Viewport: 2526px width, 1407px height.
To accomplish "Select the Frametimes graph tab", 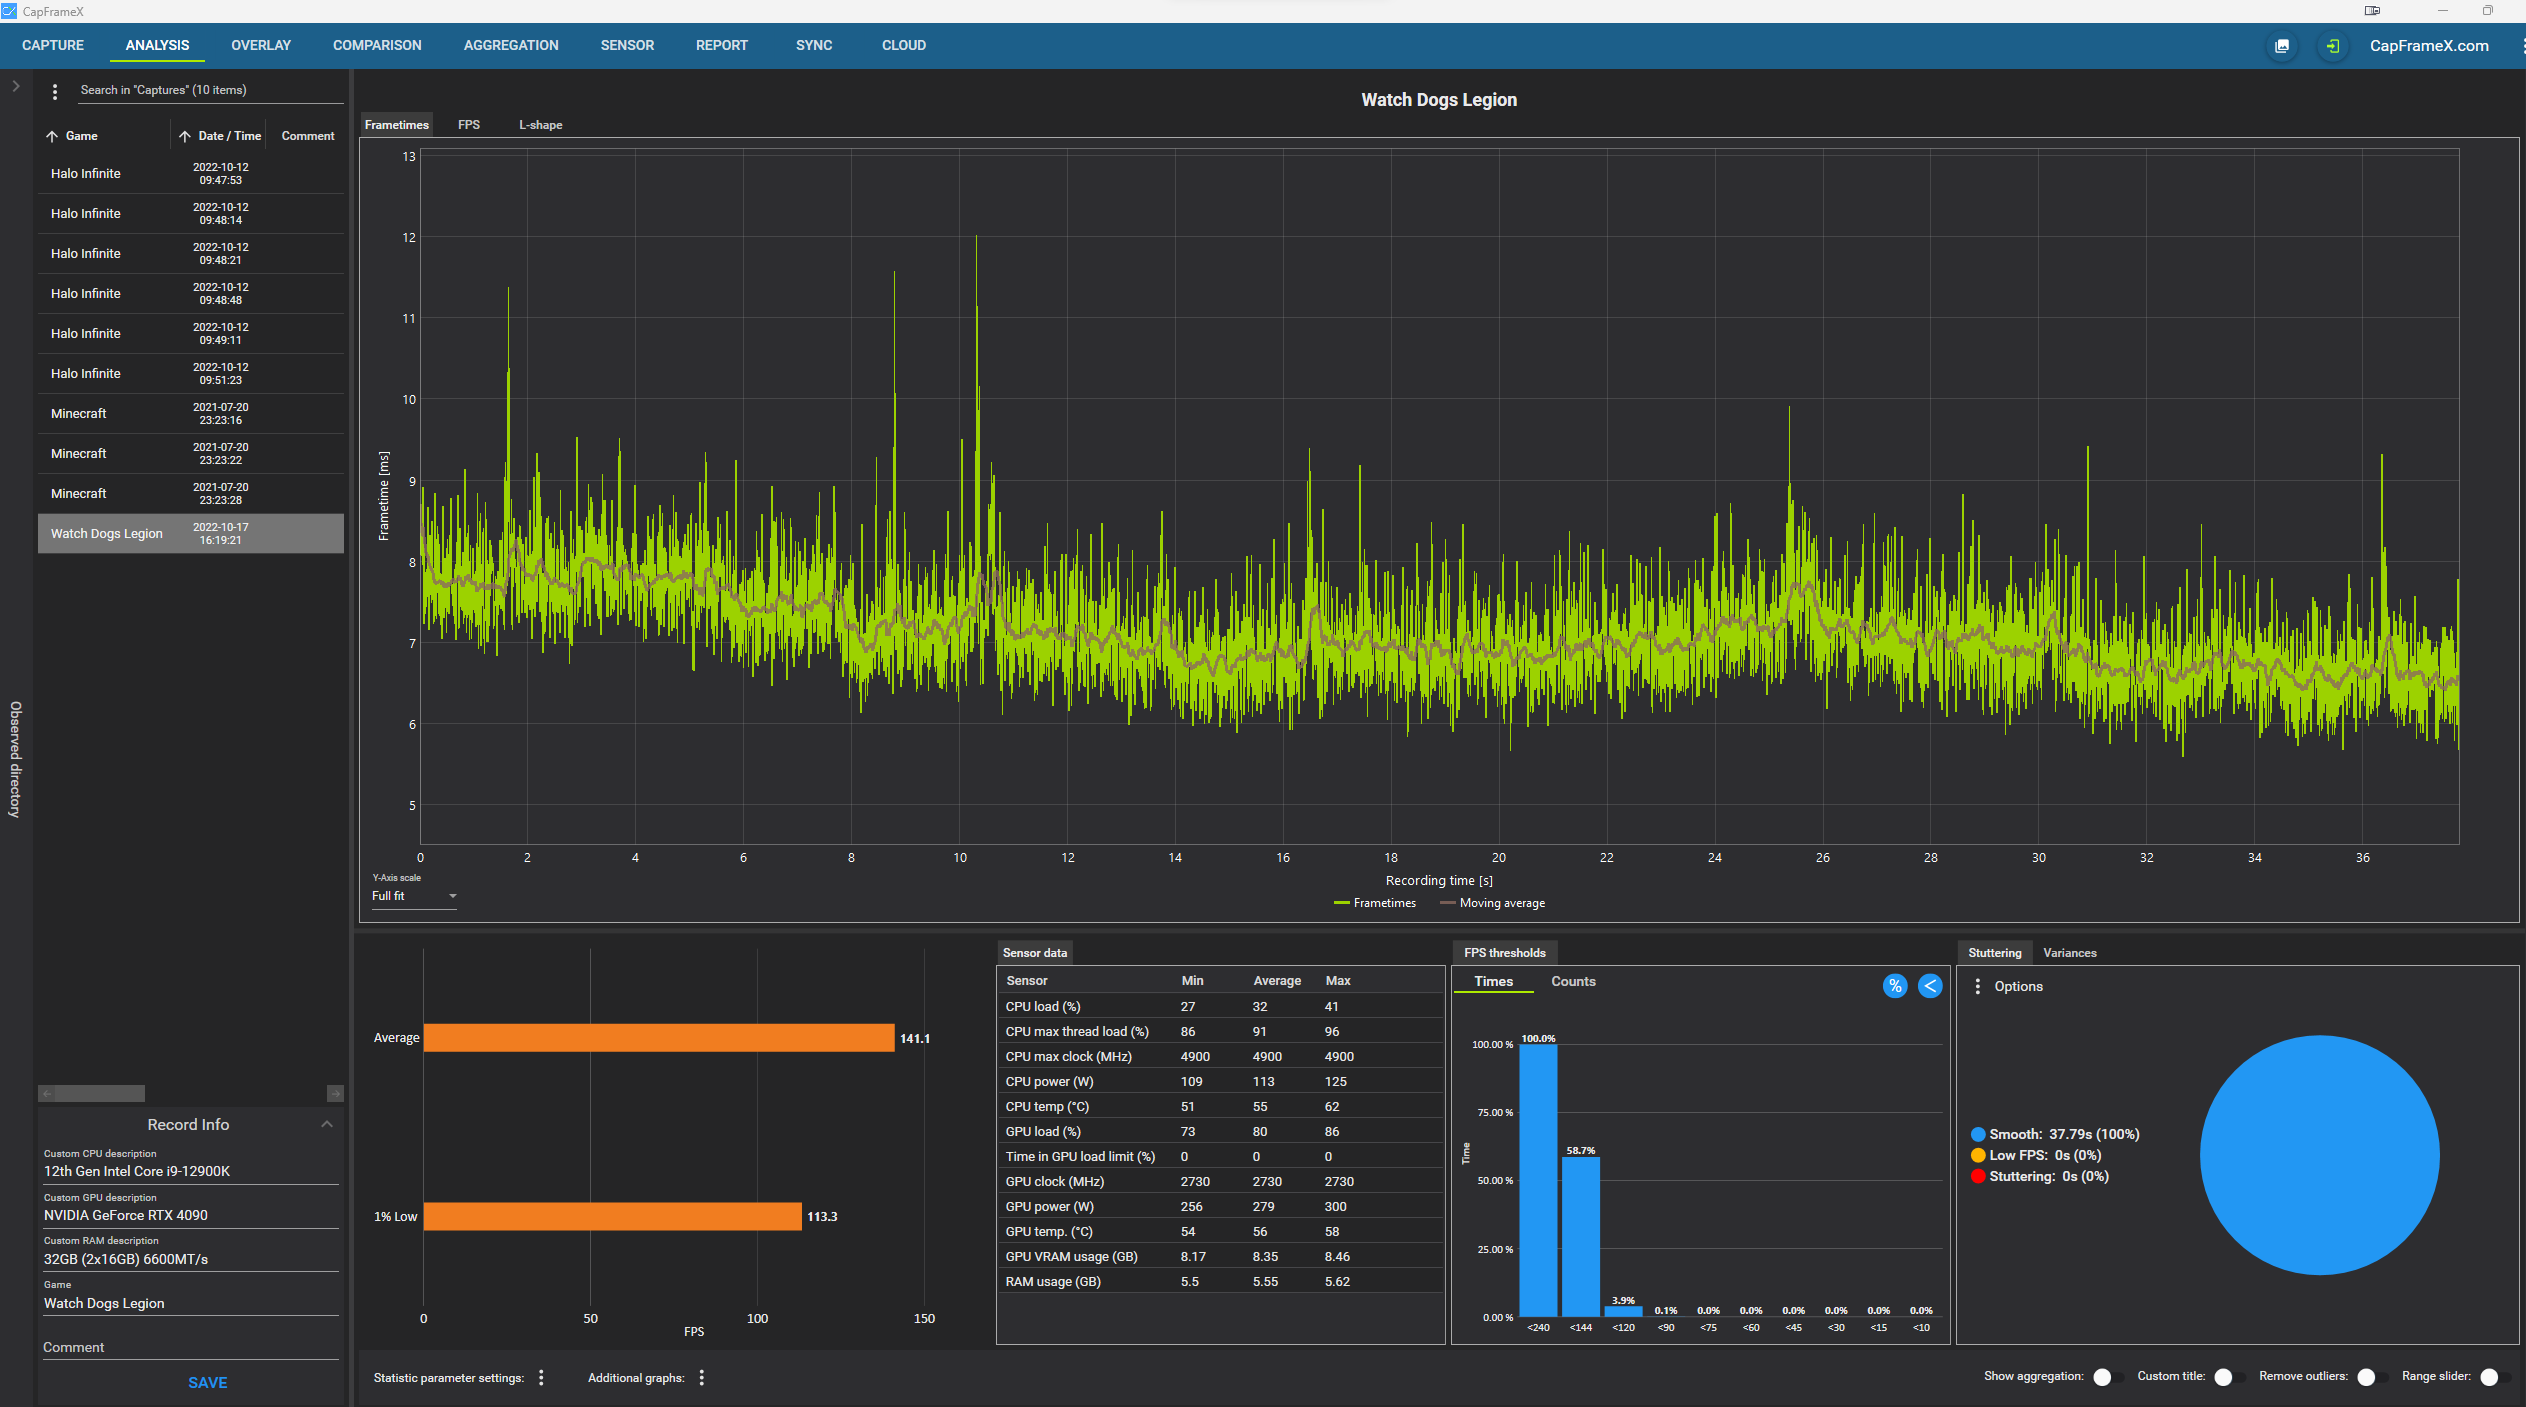I will click(x=397, y=125).
